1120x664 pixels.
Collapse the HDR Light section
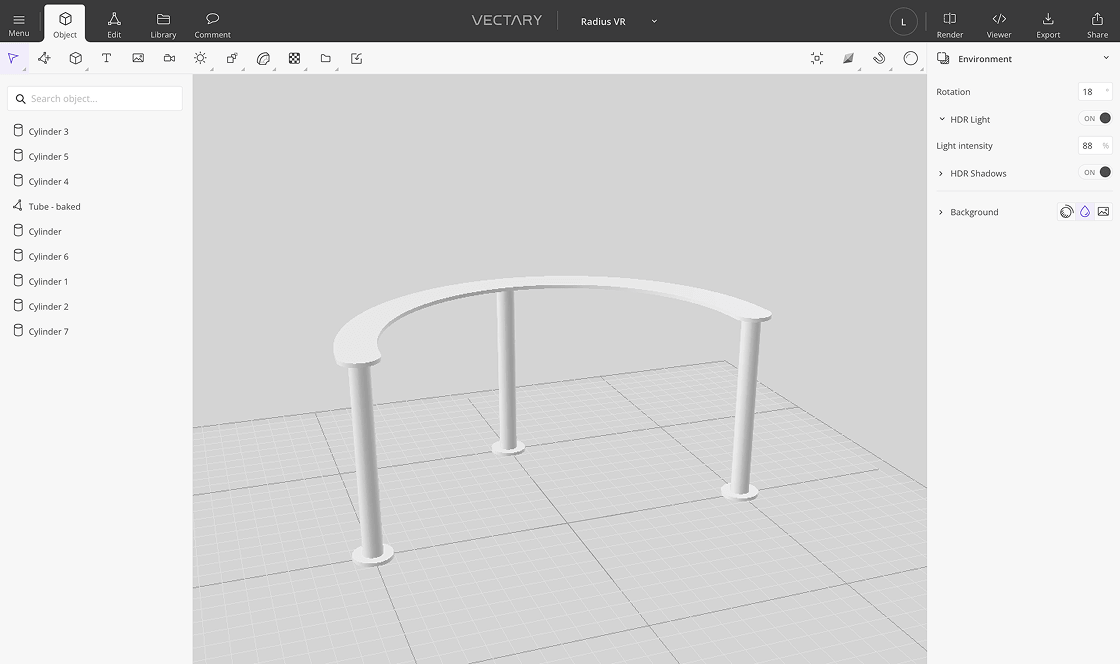(x=941, y=119)
